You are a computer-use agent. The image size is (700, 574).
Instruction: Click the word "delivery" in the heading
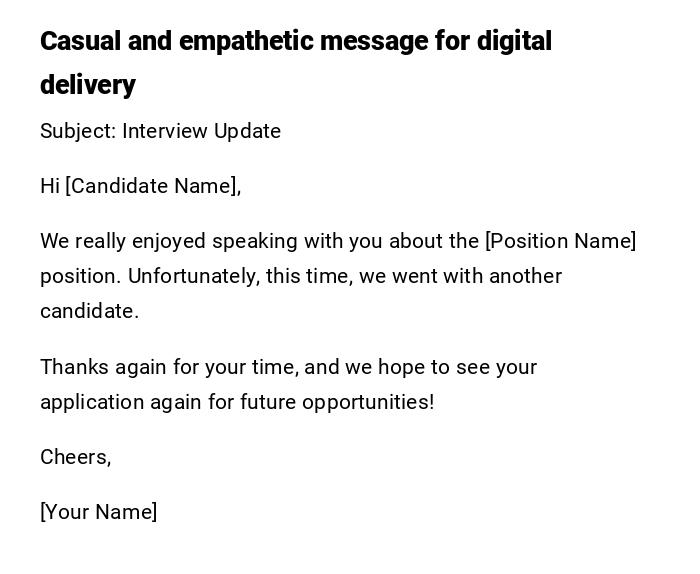point(88,86)
